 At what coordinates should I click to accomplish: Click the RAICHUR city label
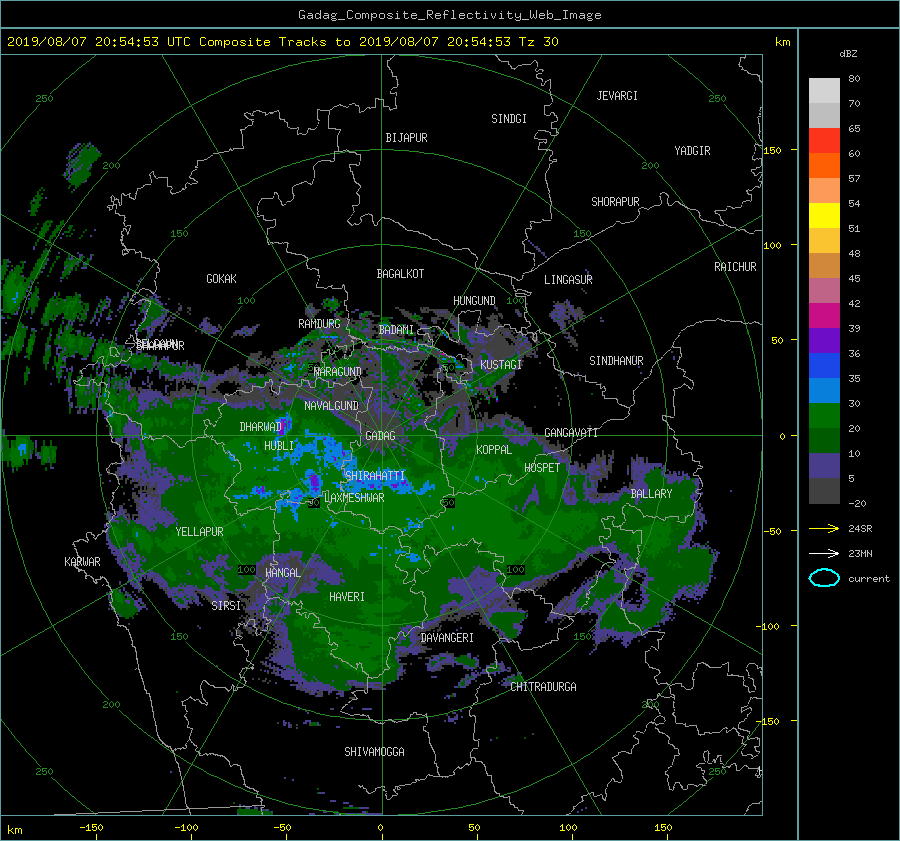tap(735, 267)
